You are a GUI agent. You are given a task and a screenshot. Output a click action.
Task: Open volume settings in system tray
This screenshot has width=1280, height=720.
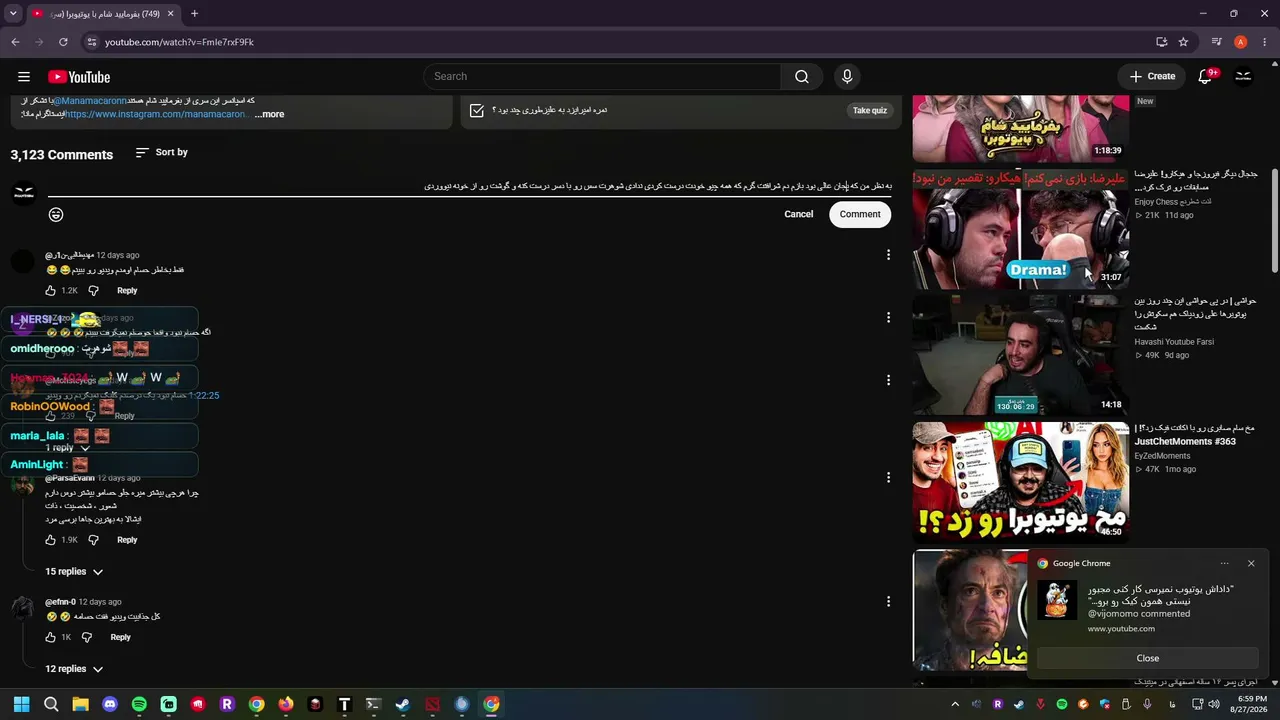pos(1214,704)
